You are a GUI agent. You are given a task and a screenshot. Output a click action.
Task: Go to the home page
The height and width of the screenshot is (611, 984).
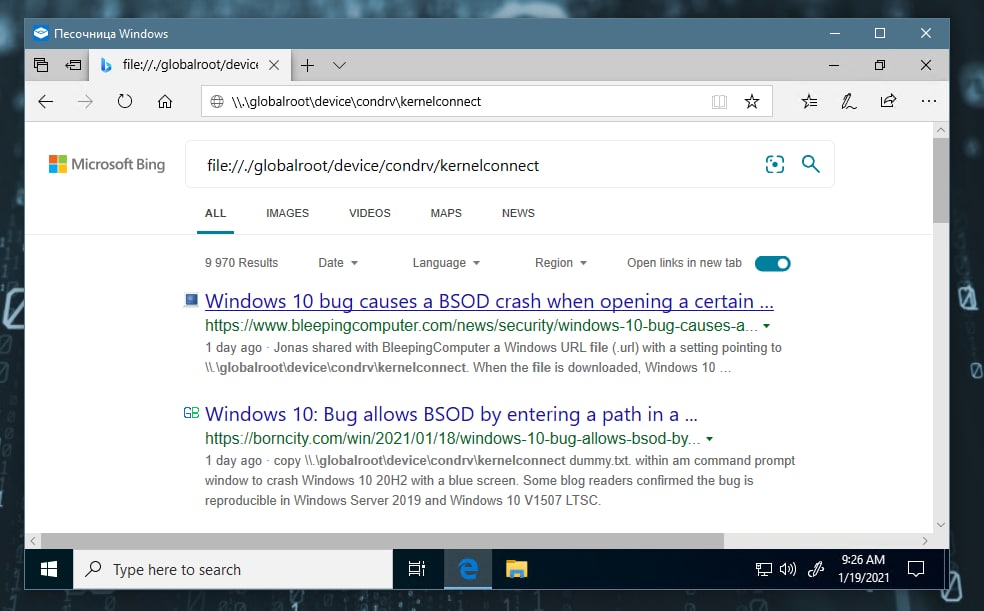pyautogui.click(x=164, y=101)
